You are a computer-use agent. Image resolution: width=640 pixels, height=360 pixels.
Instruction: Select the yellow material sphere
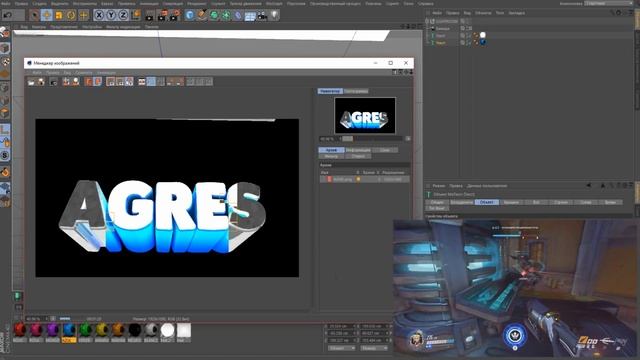102,330
